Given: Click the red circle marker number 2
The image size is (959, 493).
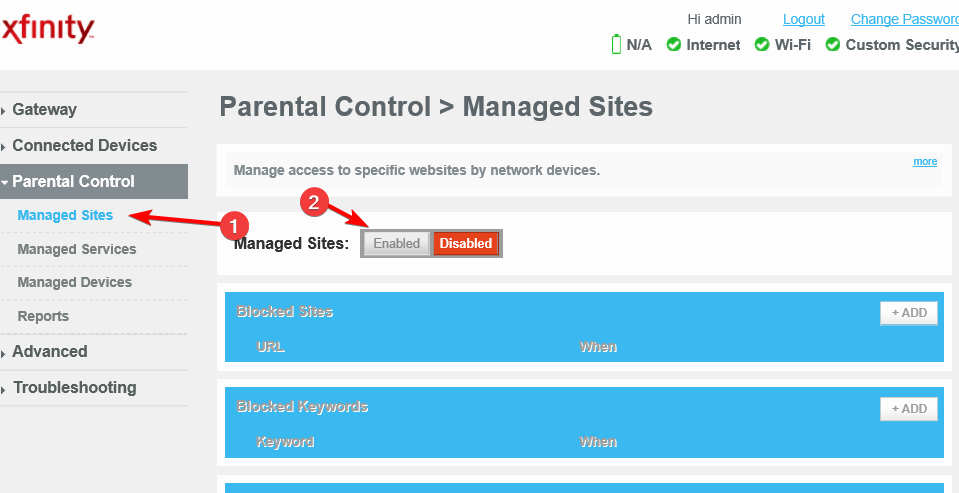Looking at the screenshot, I should coord(314,203).
